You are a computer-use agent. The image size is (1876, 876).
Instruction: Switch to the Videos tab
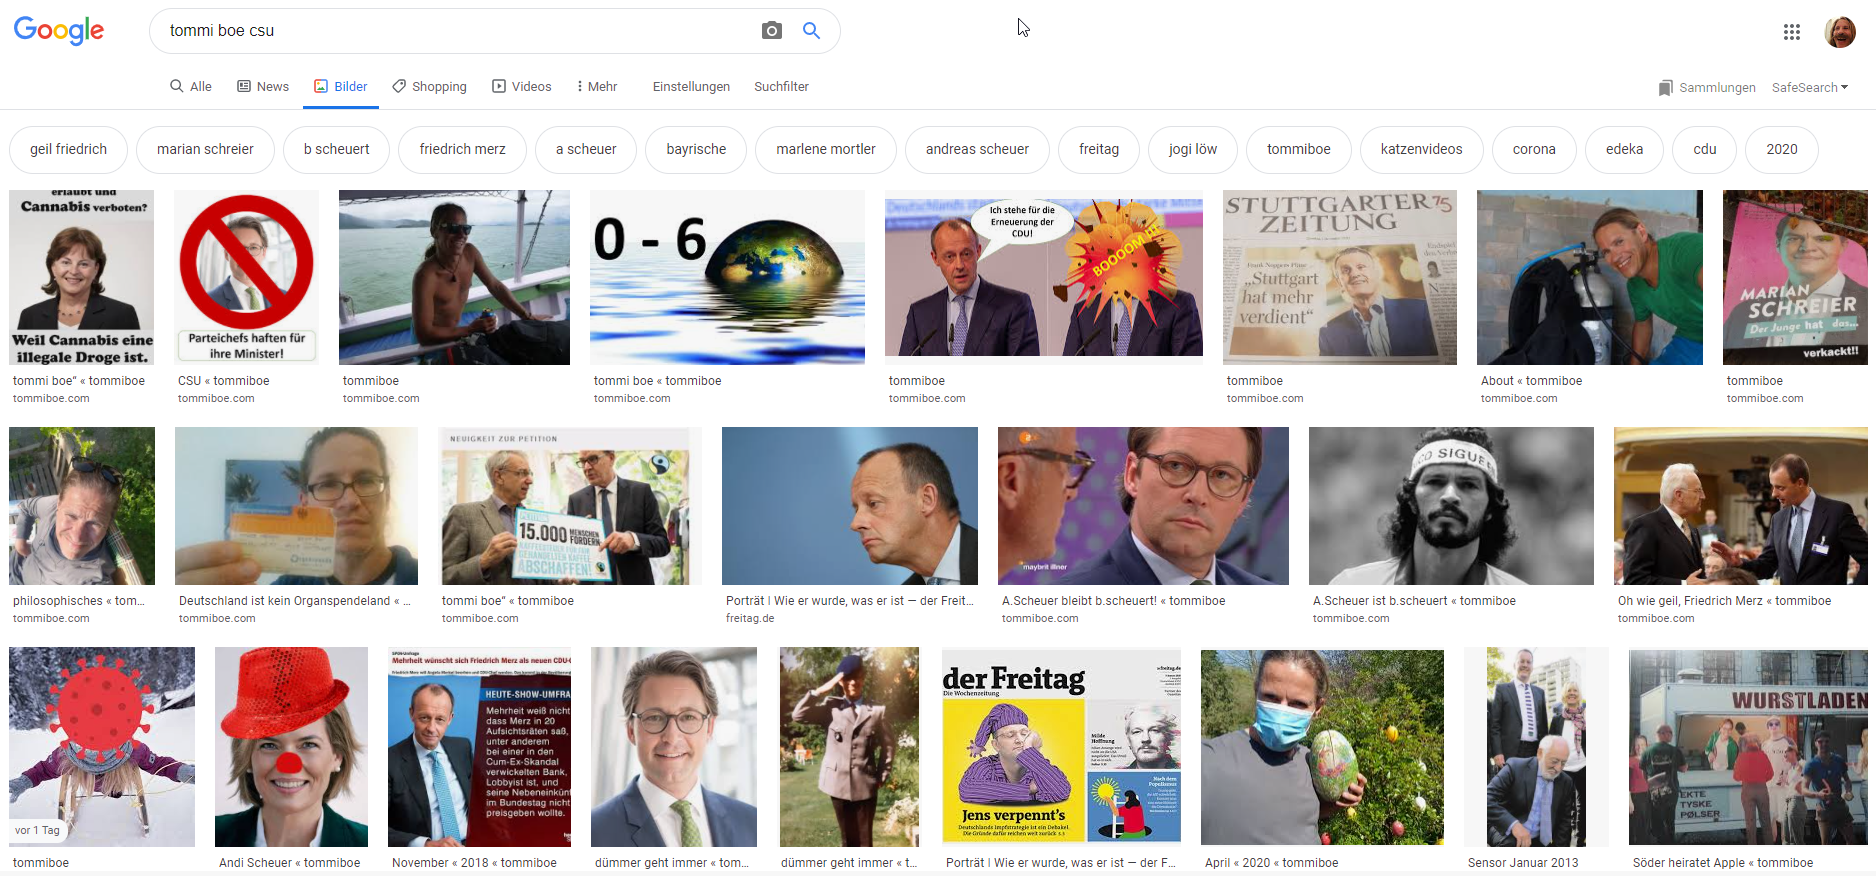521,87
